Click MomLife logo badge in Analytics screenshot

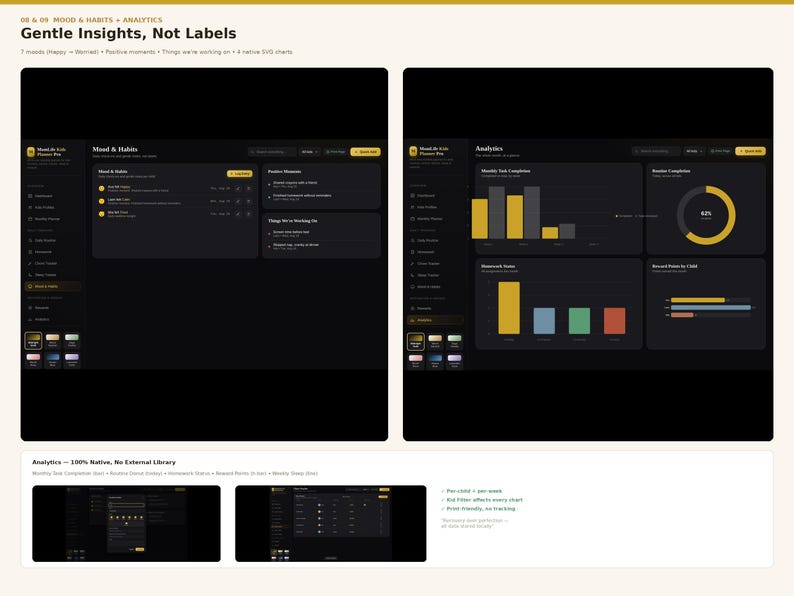[413, 150]
